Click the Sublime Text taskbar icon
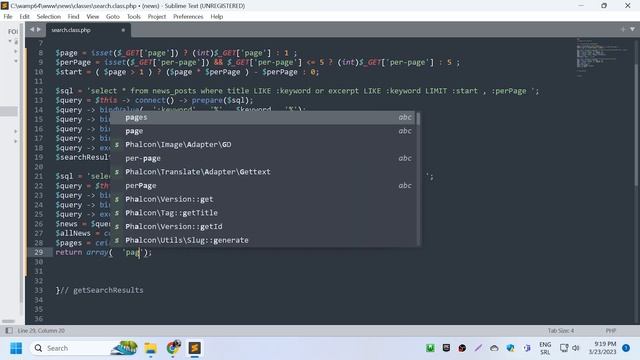Screen dimensions: 640x360 195,348
